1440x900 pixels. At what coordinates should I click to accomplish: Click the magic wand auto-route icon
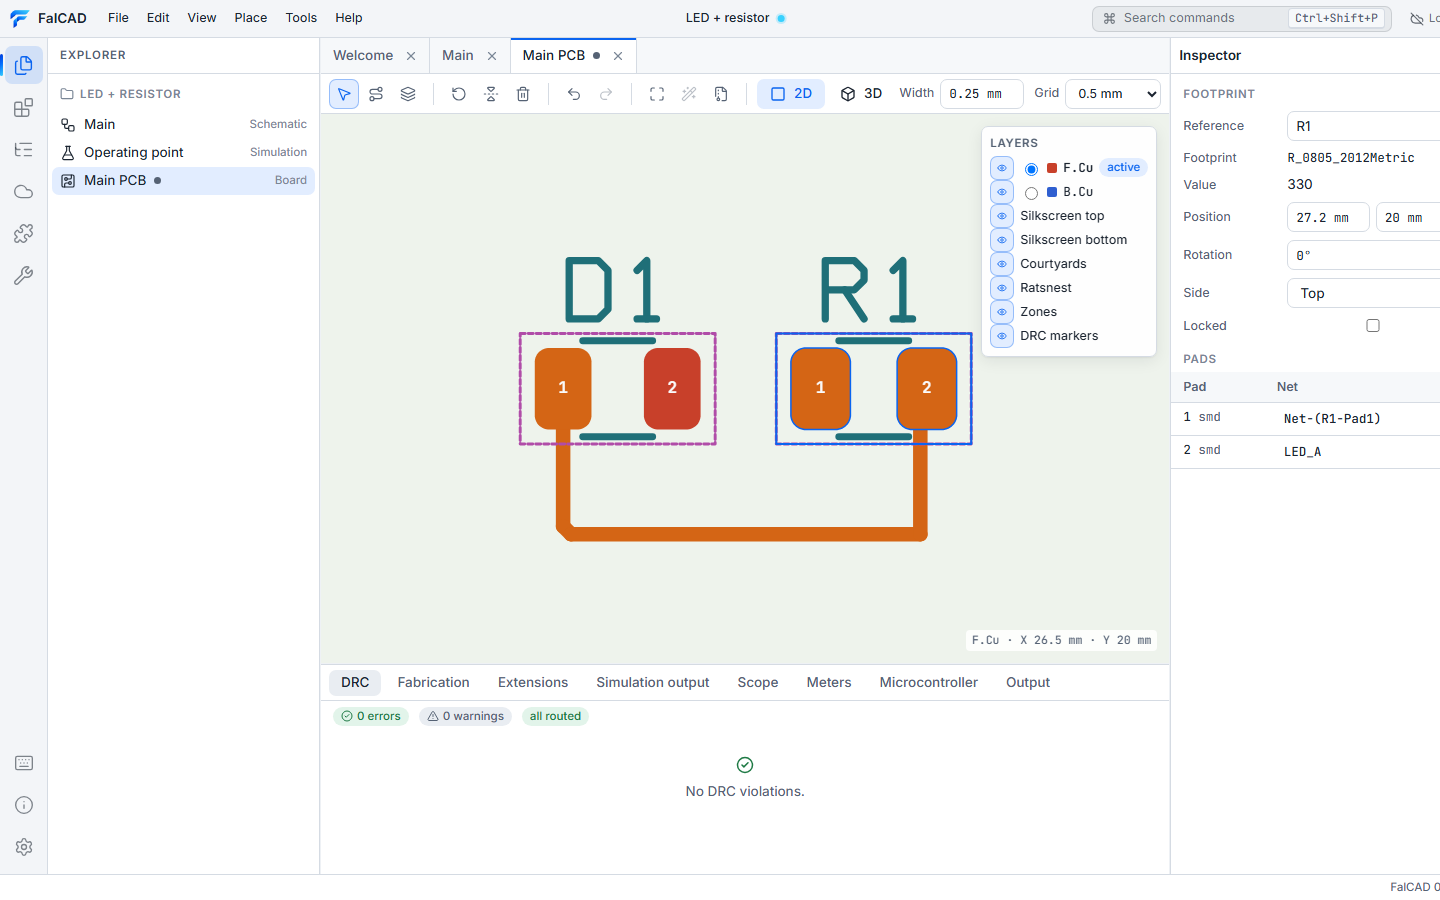click(689, 94)
